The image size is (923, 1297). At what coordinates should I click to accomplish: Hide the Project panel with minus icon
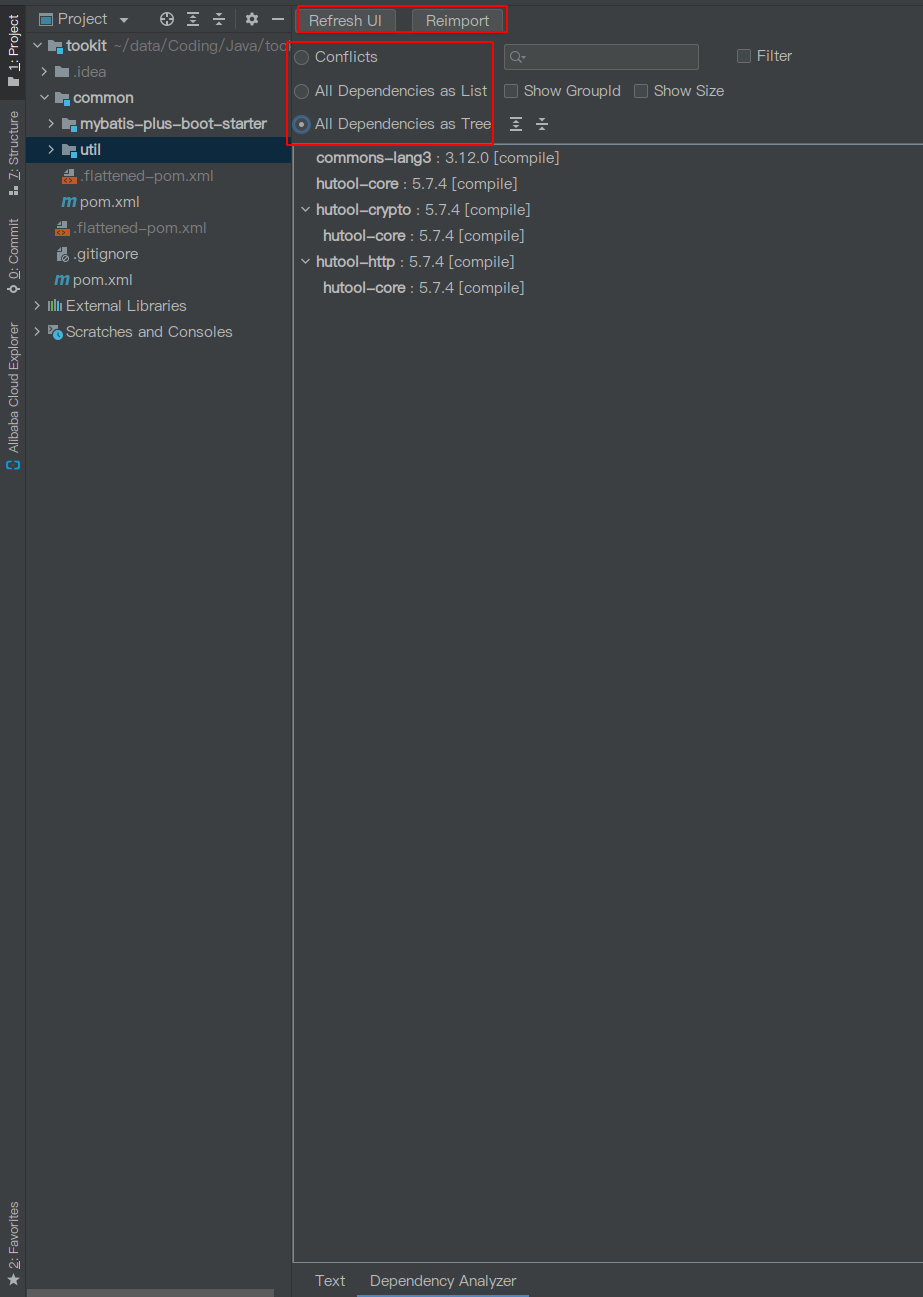[278, 19]
